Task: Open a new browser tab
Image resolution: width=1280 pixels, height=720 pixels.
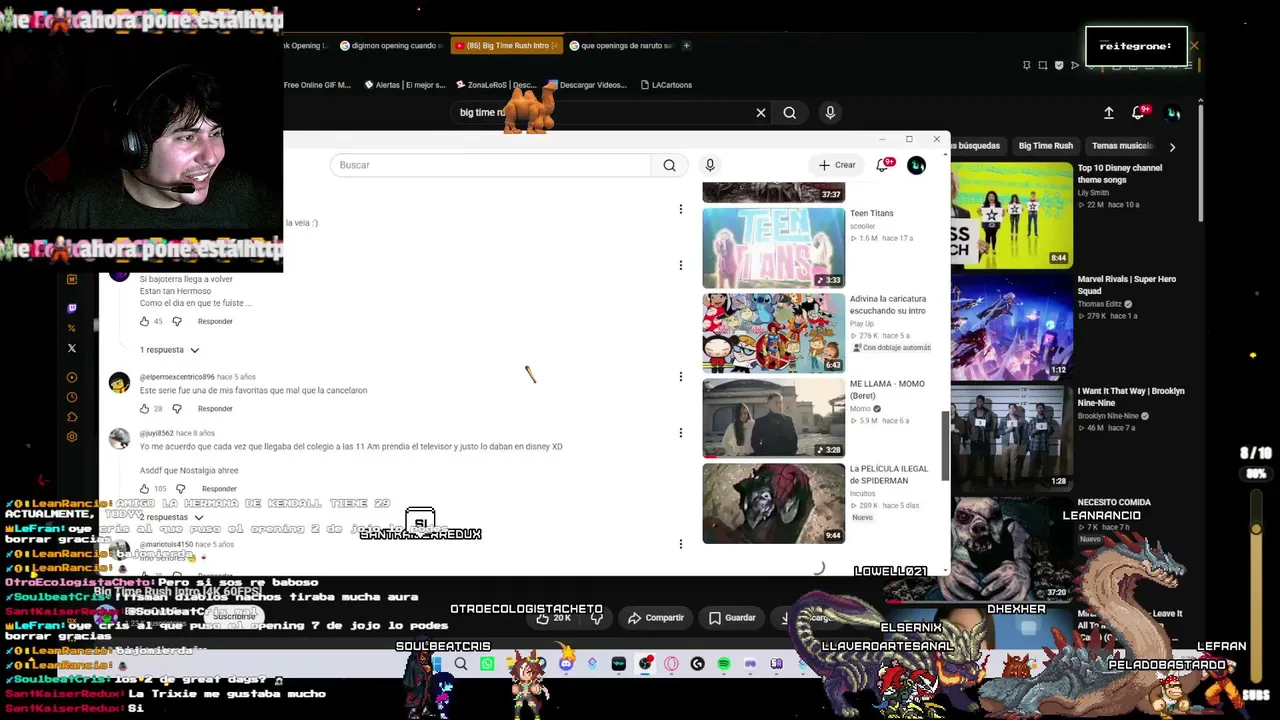Action: click(x=686, y=46)
